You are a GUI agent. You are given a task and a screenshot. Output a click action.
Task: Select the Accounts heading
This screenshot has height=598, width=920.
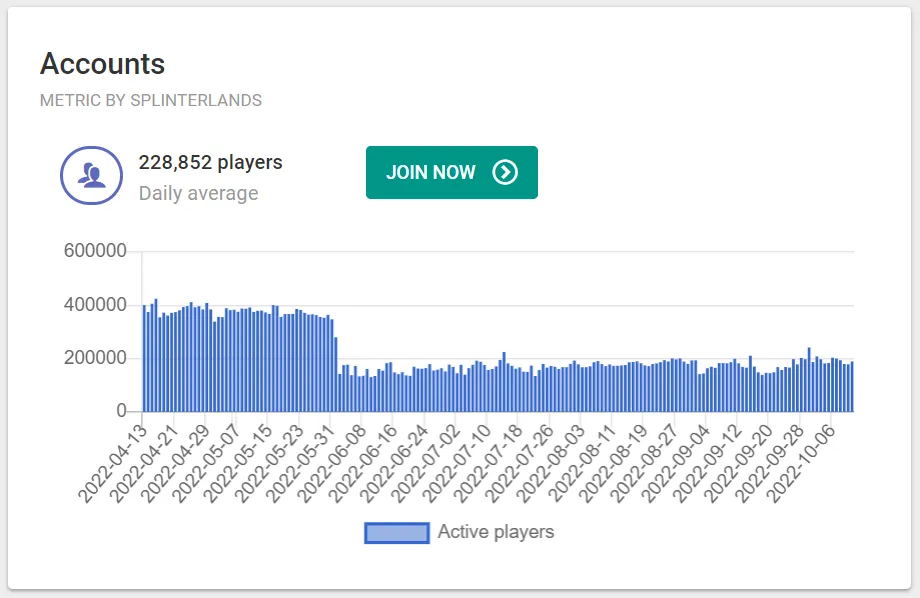click(102, 64)
